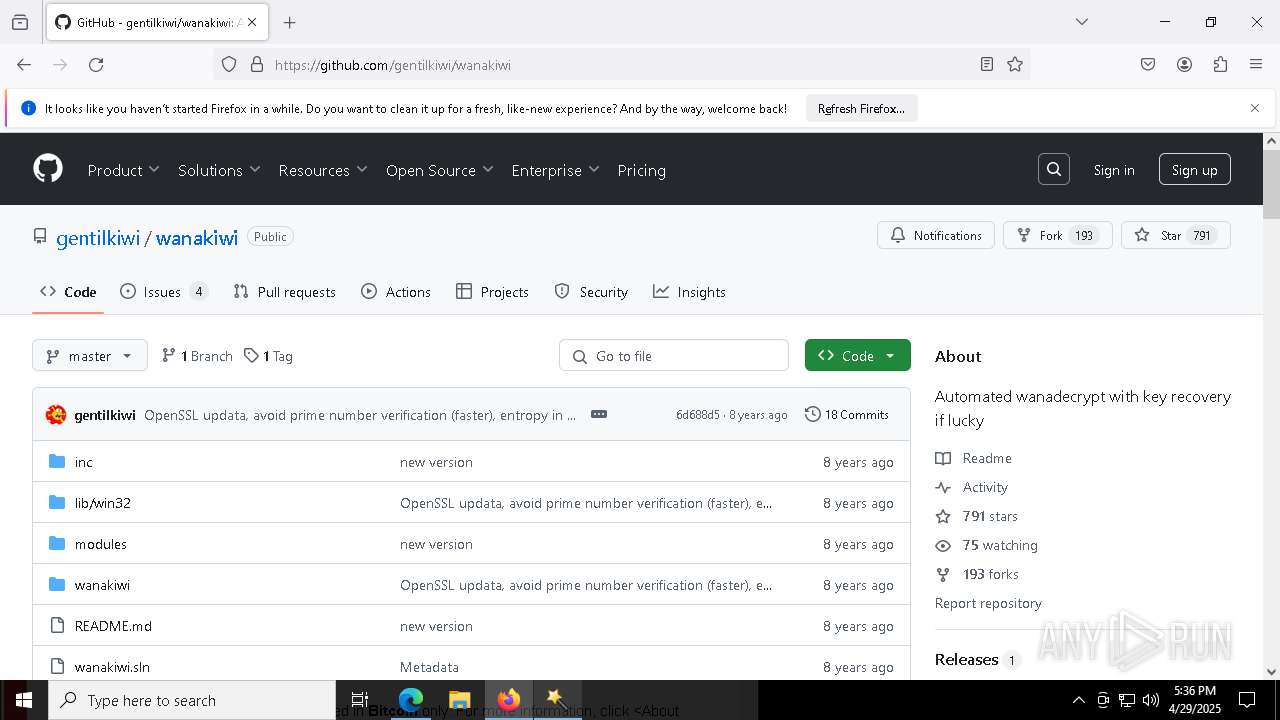
Task: Expand the Product navigation dropdown
Action: point(124,170)
